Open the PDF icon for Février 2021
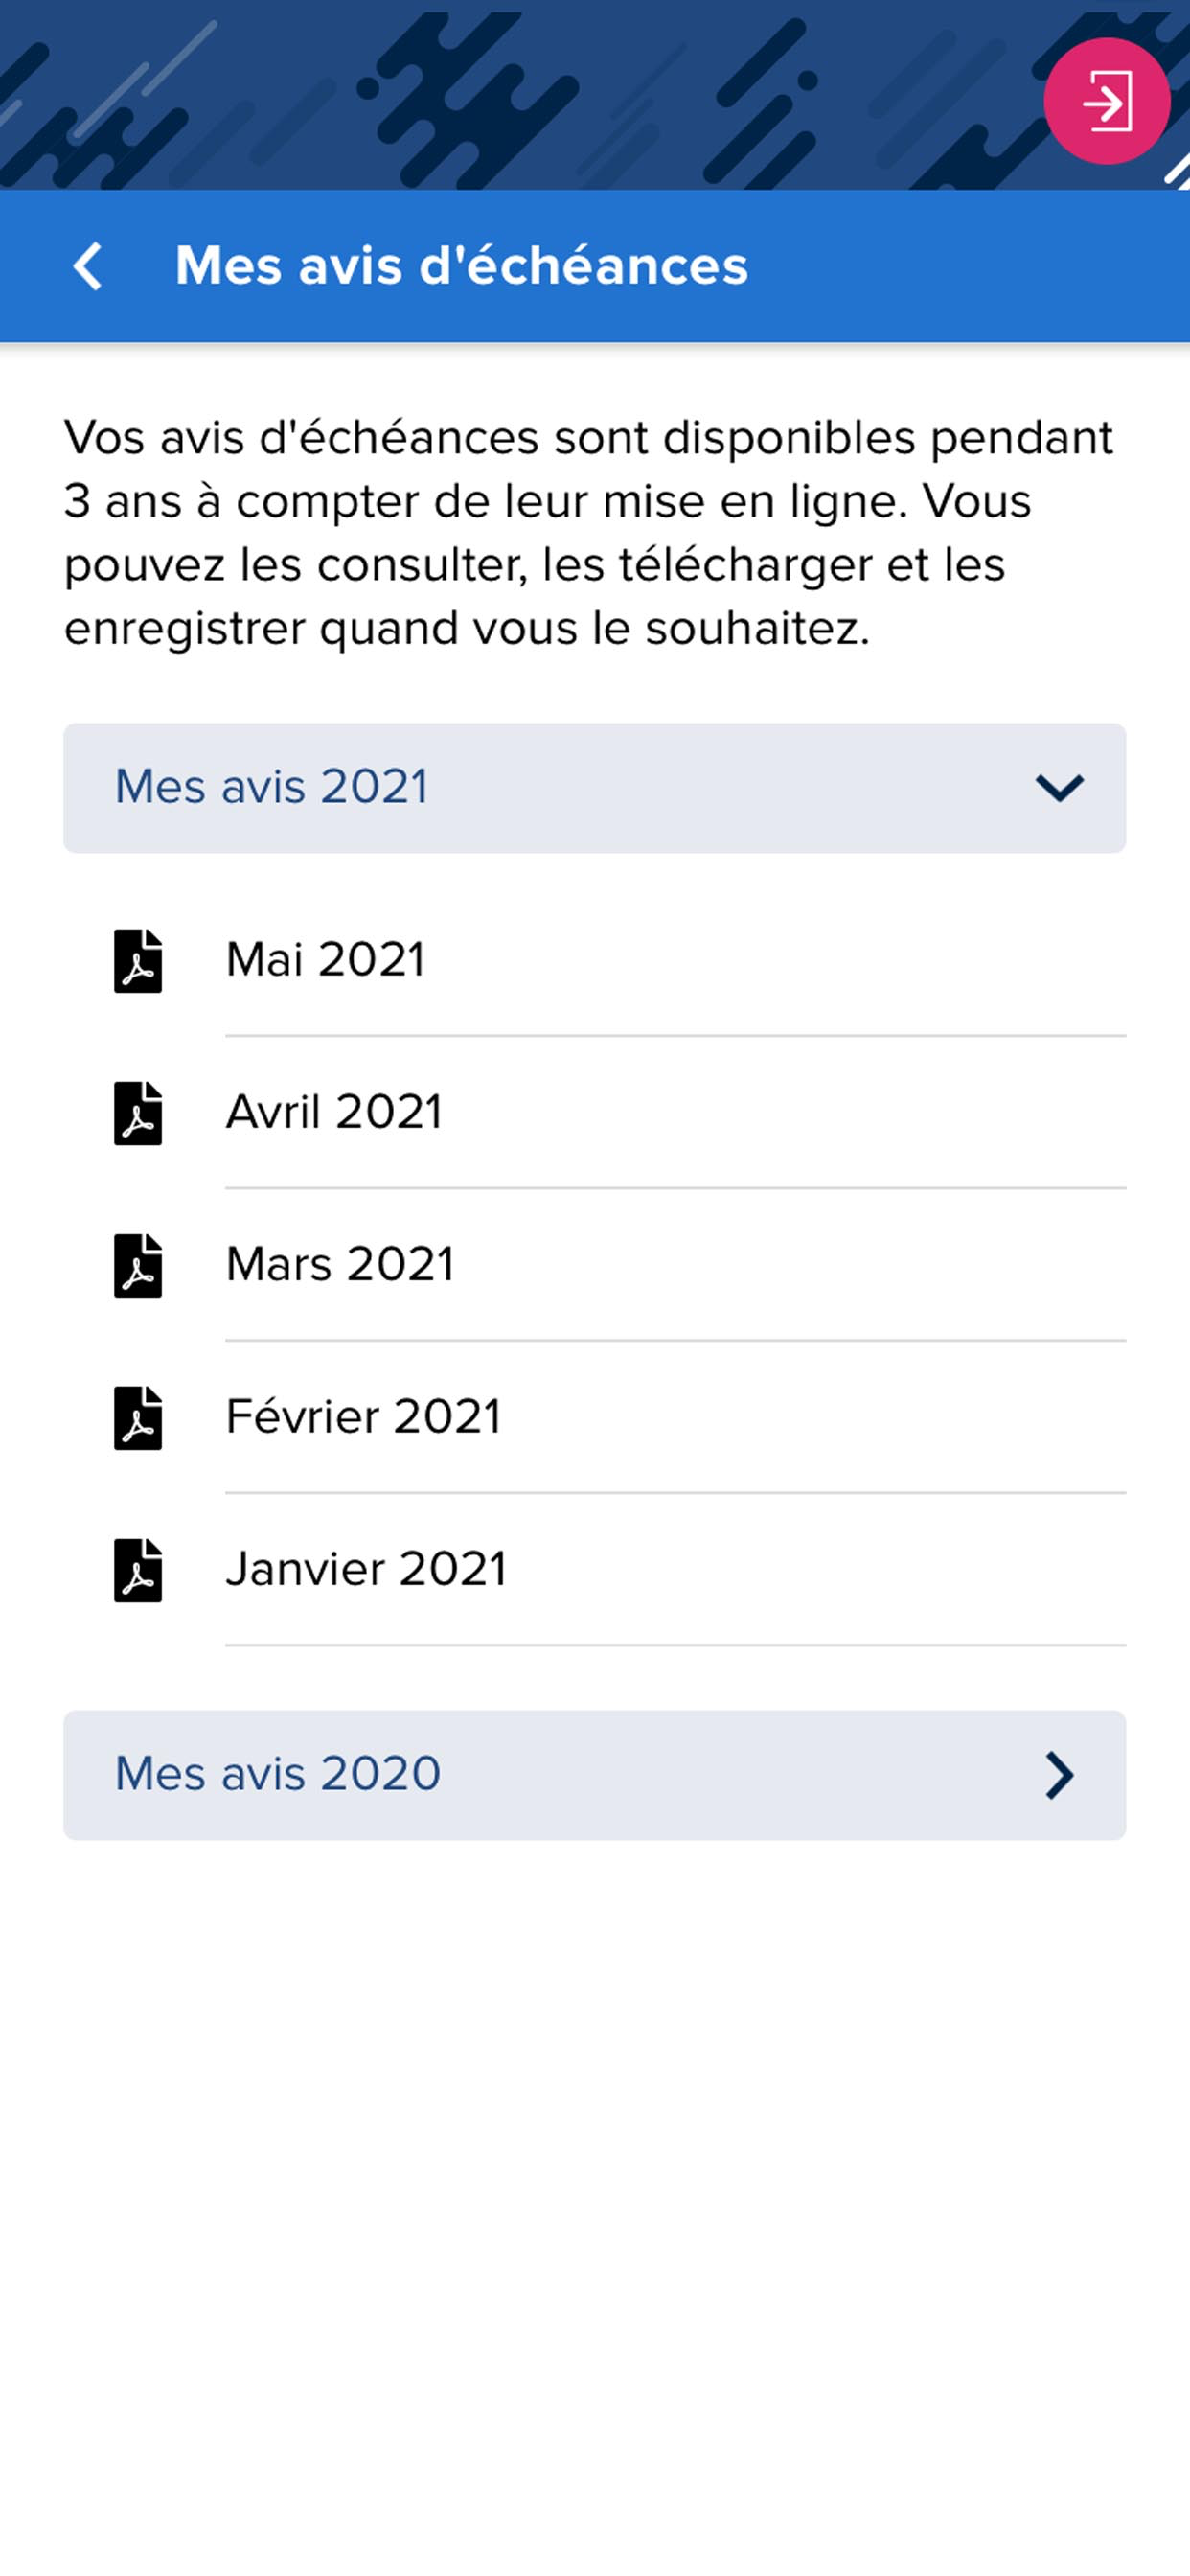The image size is (1190, 2576). click(x=138, y=1418)
